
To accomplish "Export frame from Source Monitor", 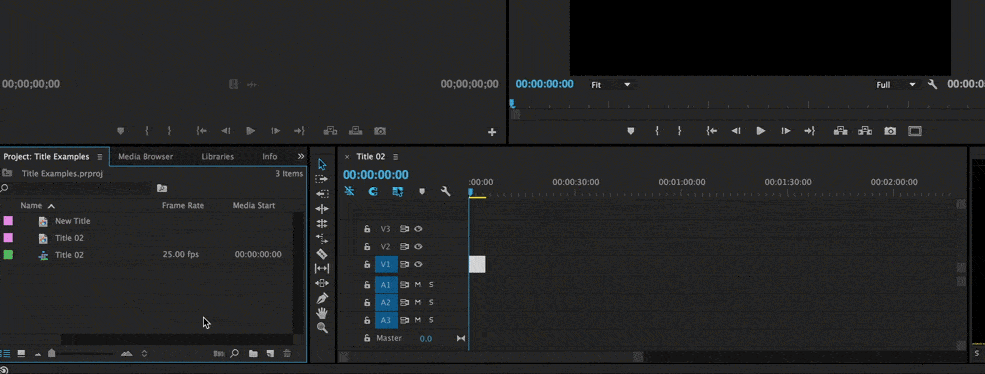I will tap(380, 131).
